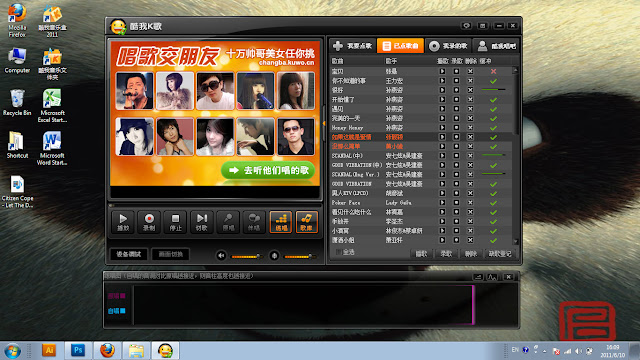640x360 pixels.
Task: Play the Honey Honey song row
Action: click(442, 128)
